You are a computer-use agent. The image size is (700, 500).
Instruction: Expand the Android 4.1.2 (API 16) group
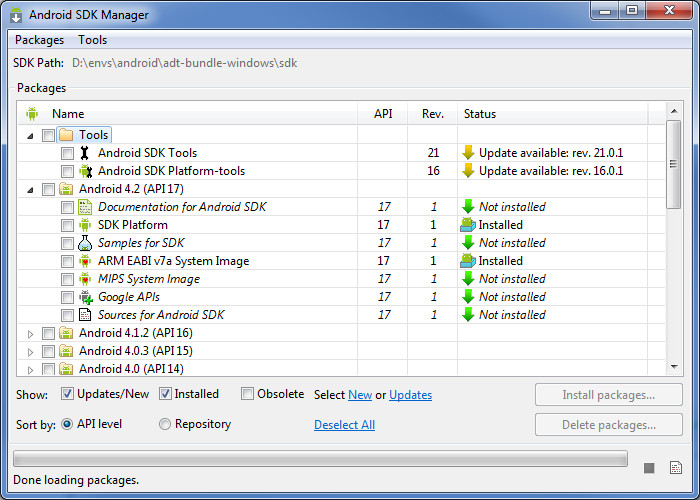click(30, 334)
